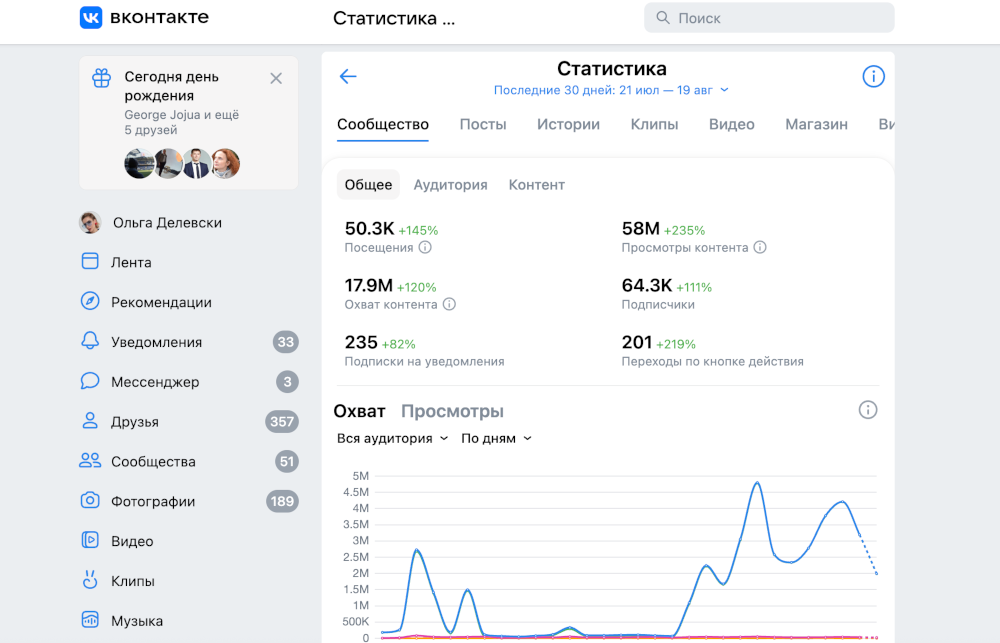Click the Фотографии camera icon
Screen dimensions: 1000x643
tap(90, 500)
